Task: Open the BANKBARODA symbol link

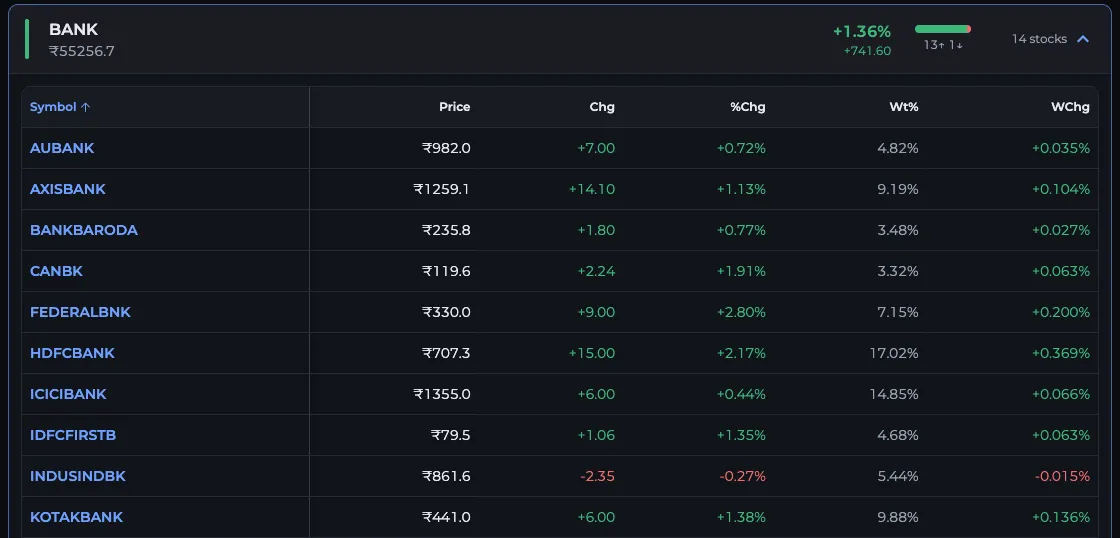Action: tap(84, 230)
